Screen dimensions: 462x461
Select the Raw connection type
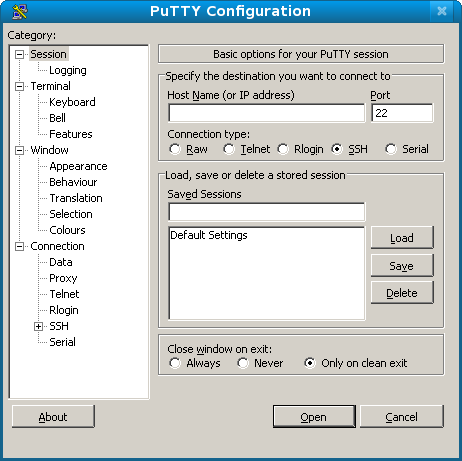click(x=175, y=149)
